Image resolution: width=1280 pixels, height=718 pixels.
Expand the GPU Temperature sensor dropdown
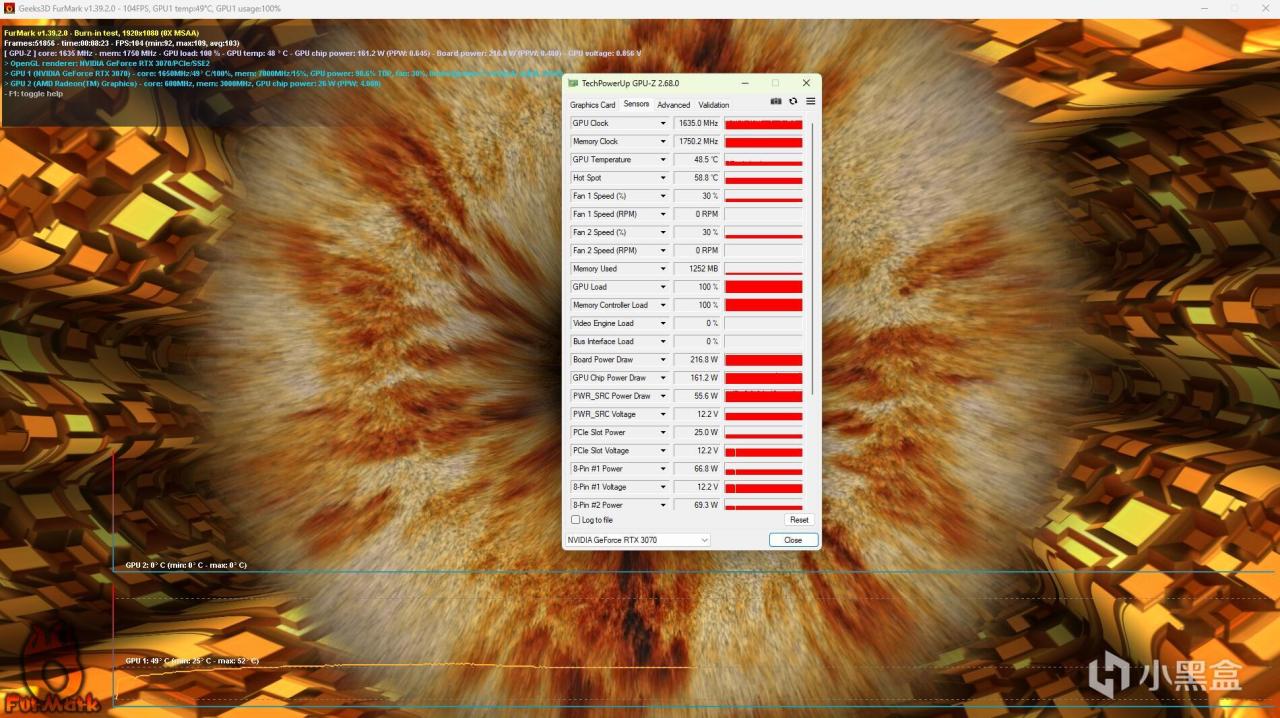662,160
